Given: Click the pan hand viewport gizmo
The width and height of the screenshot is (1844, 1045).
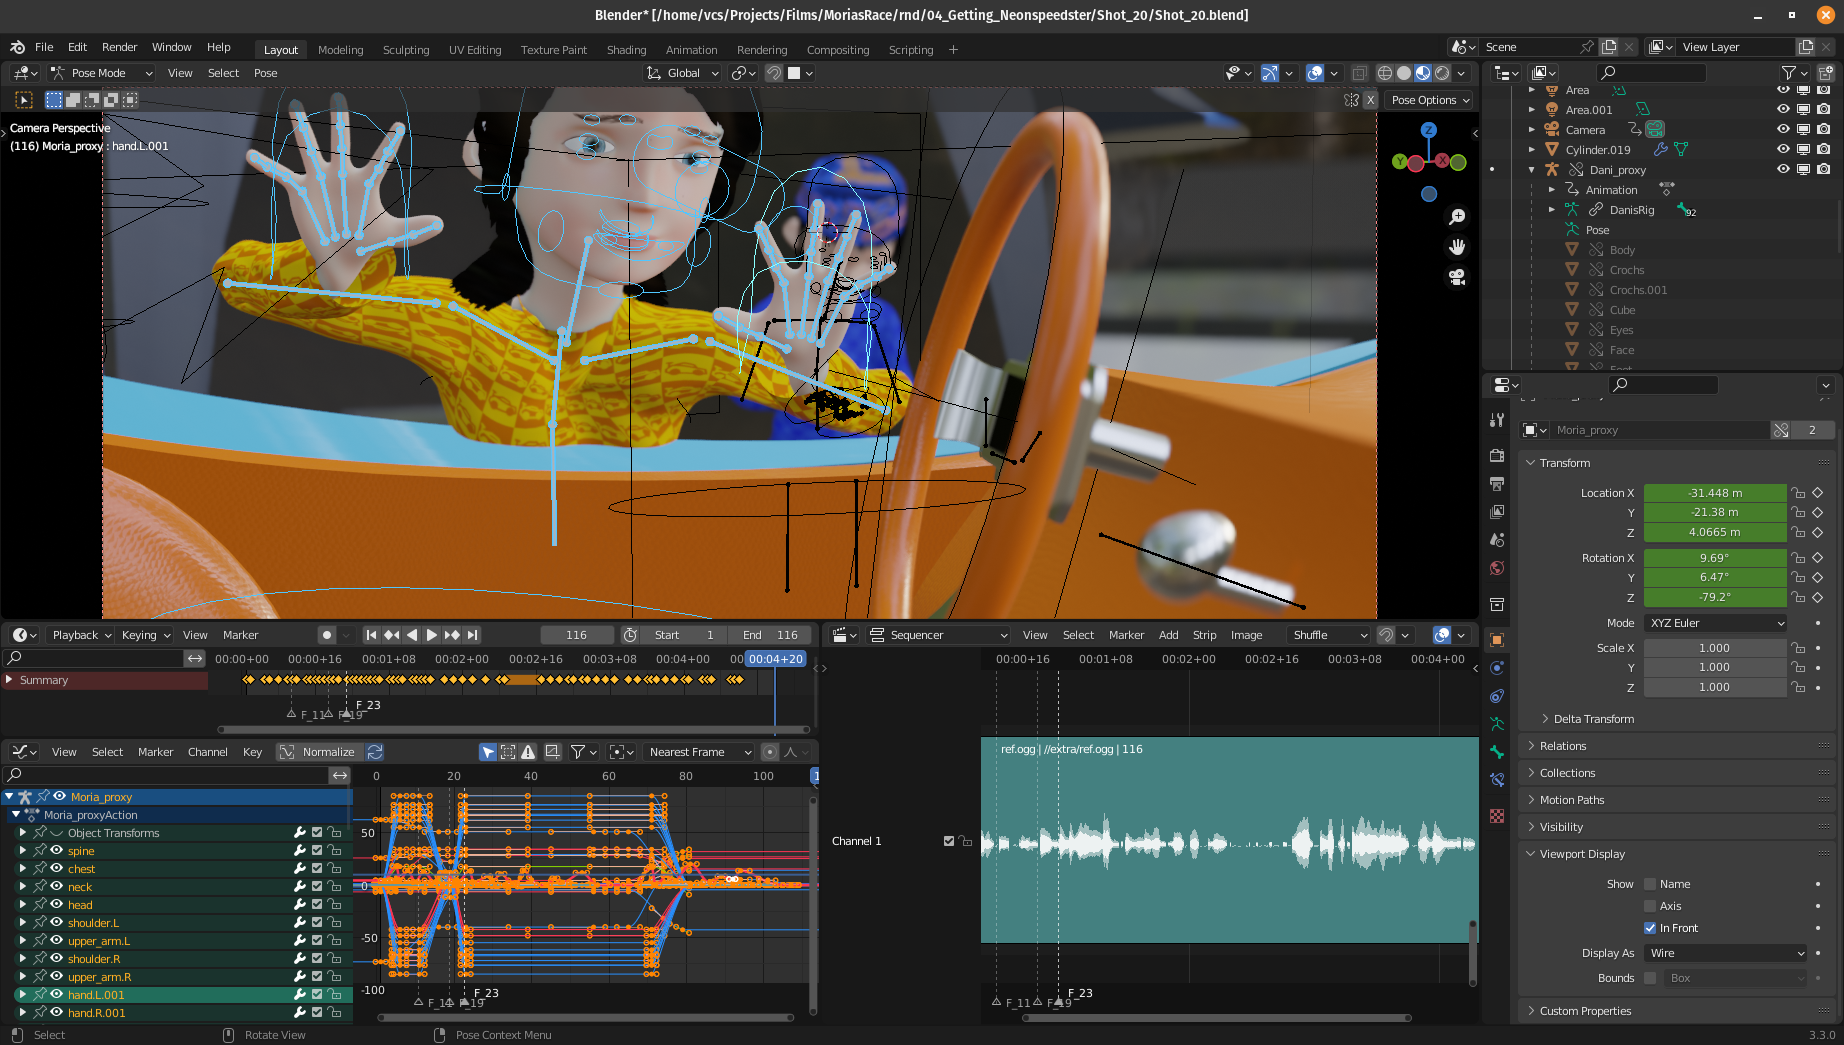Looking at the screenshot, I should pyautogui.click(x=1457, y=247).
